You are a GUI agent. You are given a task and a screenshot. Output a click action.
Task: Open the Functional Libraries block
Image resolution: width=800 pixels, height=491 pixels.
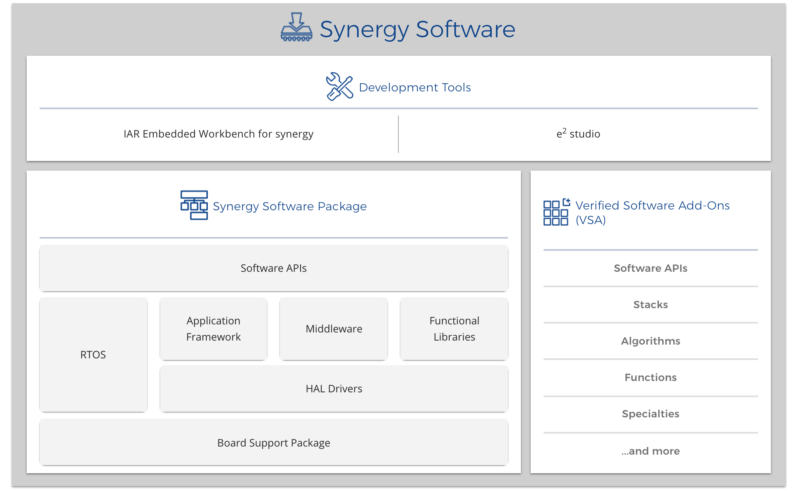(x=454, y=329)
